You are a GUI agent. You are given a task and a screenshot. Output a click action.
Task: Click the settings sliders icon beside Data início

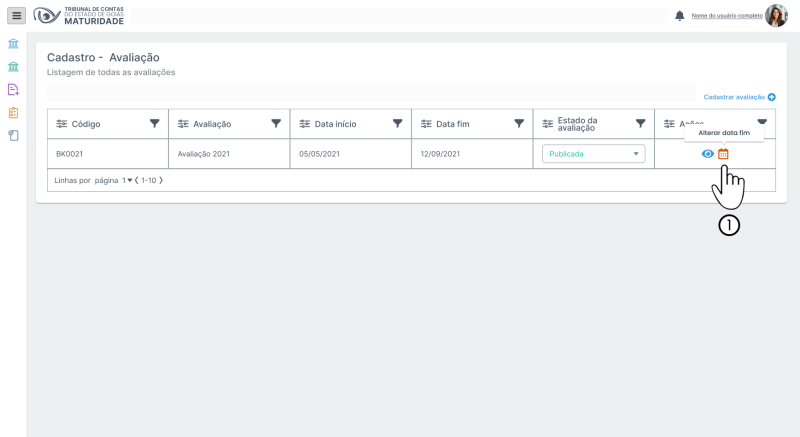[305, 124]
